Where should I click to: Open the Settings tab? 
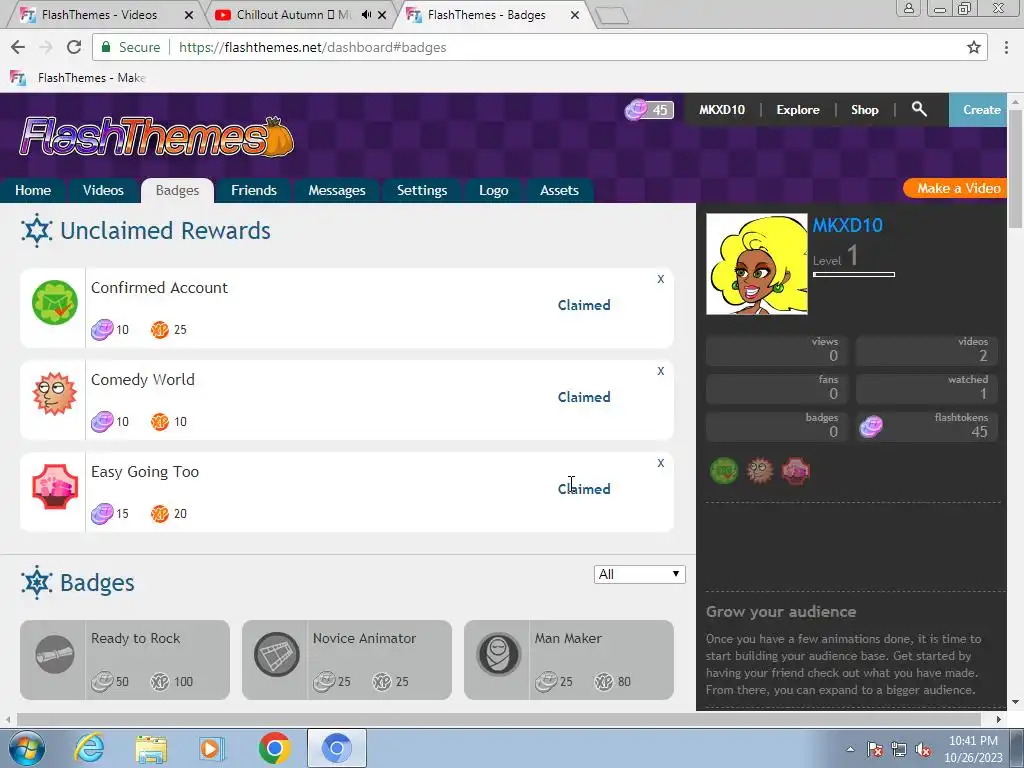422,190
